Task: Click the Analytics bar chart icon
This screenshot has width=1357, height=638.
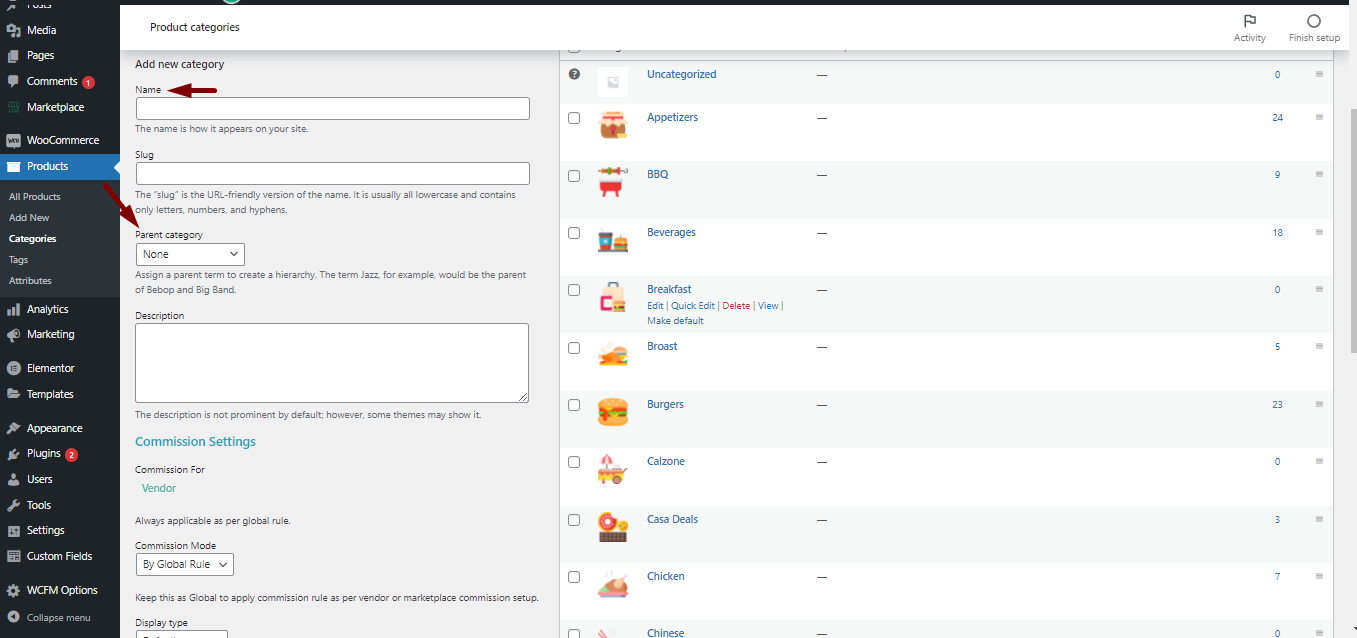Action: [13, 310]
